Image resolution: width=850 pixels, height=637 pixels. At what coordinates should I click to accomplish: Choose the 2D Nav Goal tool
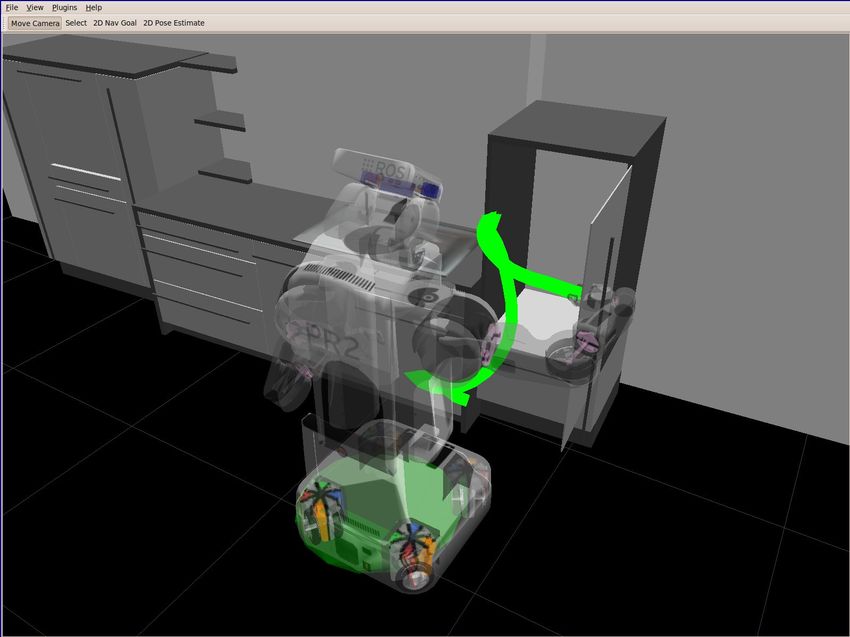coord(115,23)
